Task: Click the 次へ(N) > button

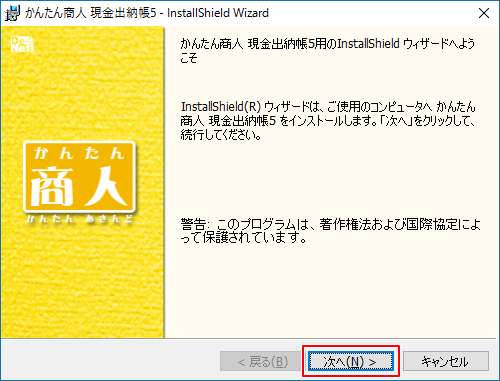Action: point(351,361)
